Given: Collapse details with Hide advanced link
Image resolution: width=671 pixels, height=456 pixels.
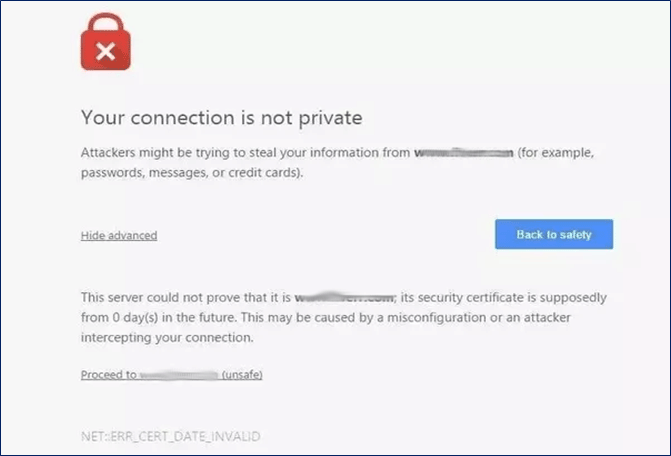Looking at the screenshot, I should click(119, 236).
